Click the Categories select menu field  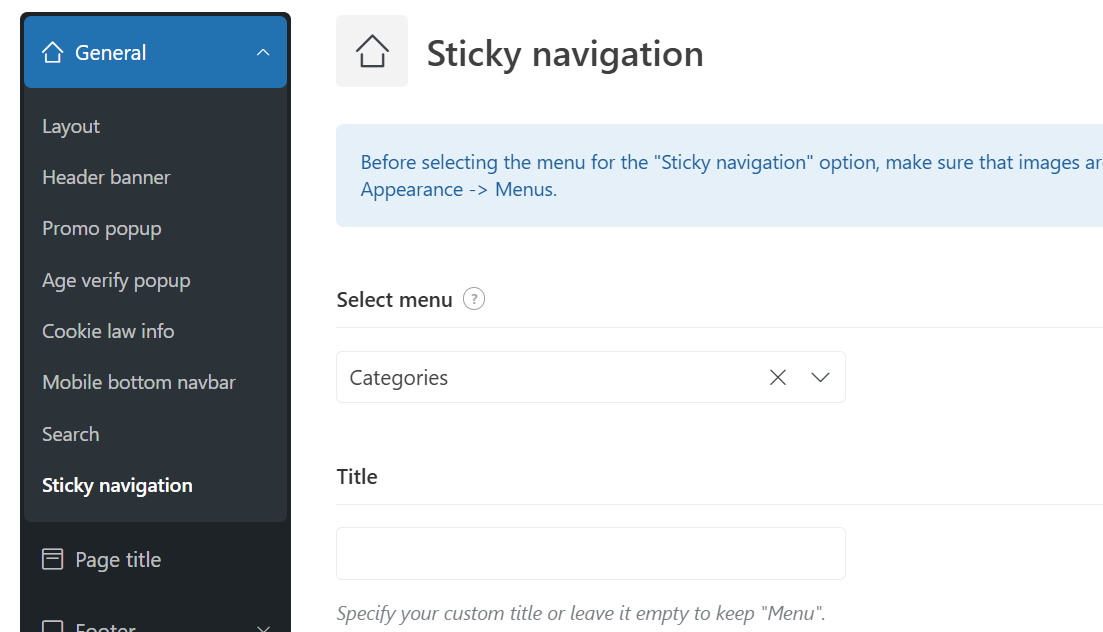591,377
